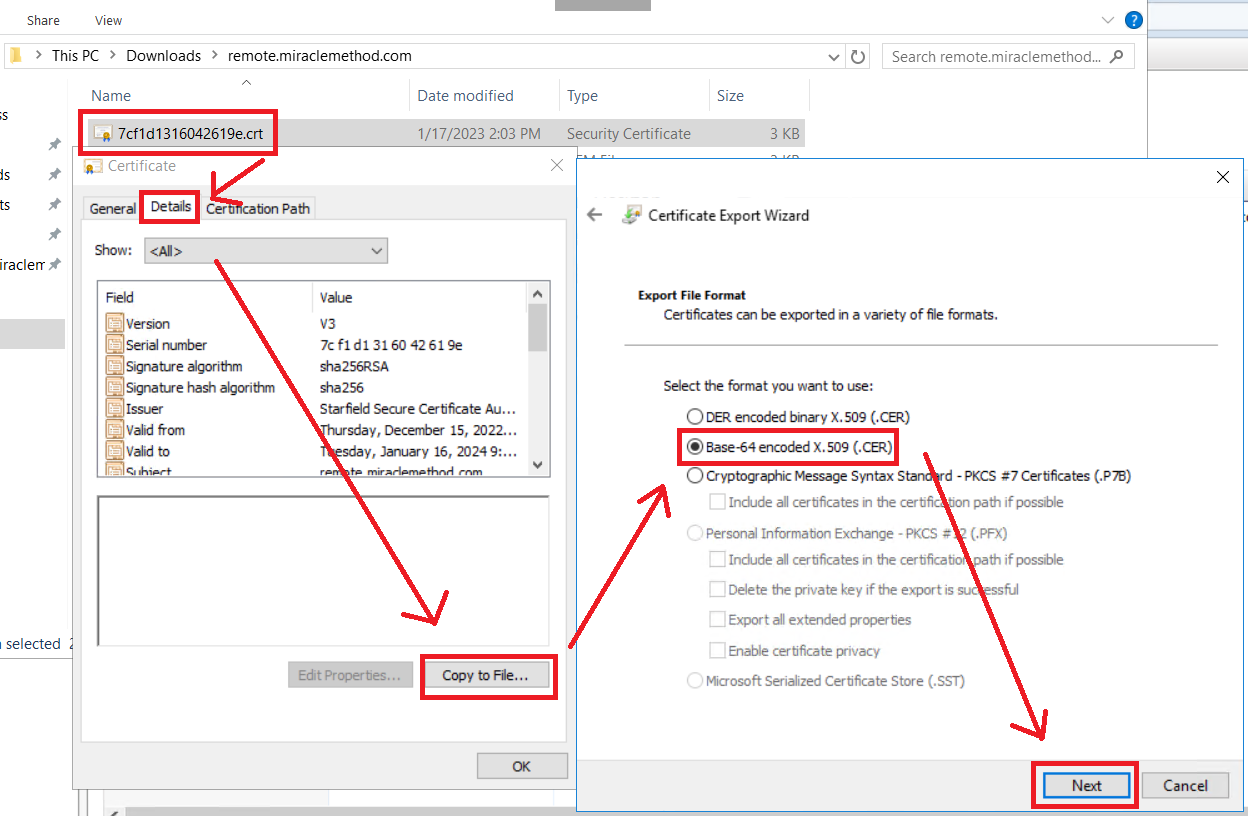Expand the ribbon using the chevron
Screen dimensions: 1248x816
coord(1107,20)
